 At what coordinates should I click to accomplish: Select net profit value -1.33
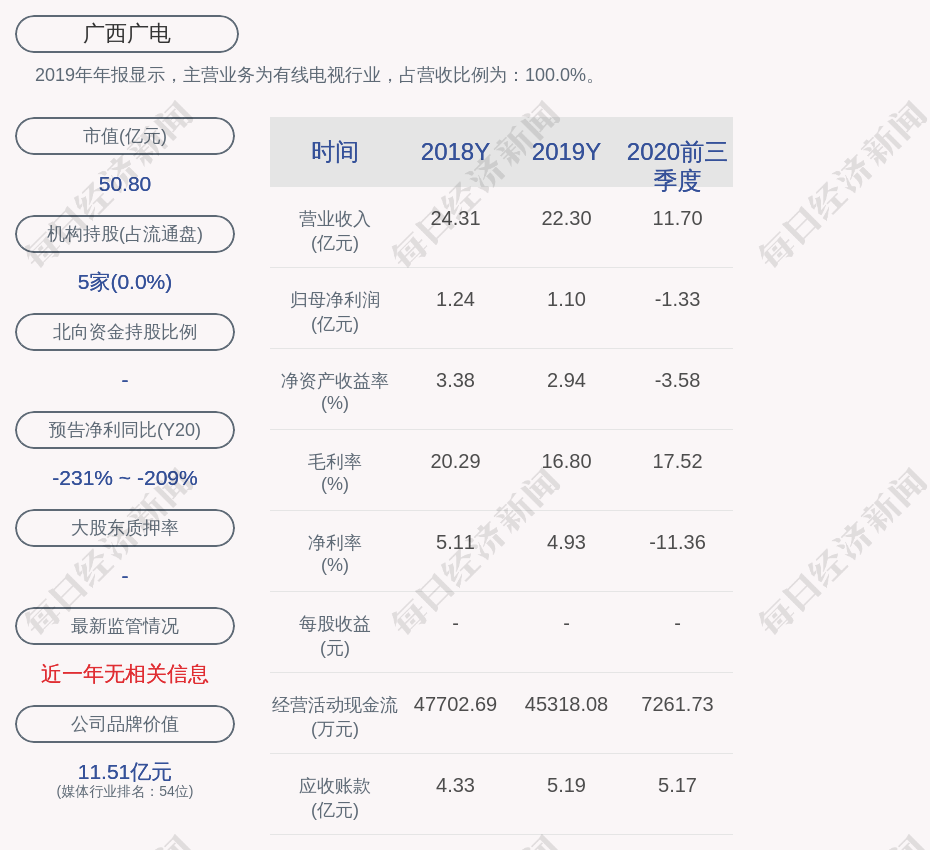click(677, 299)
